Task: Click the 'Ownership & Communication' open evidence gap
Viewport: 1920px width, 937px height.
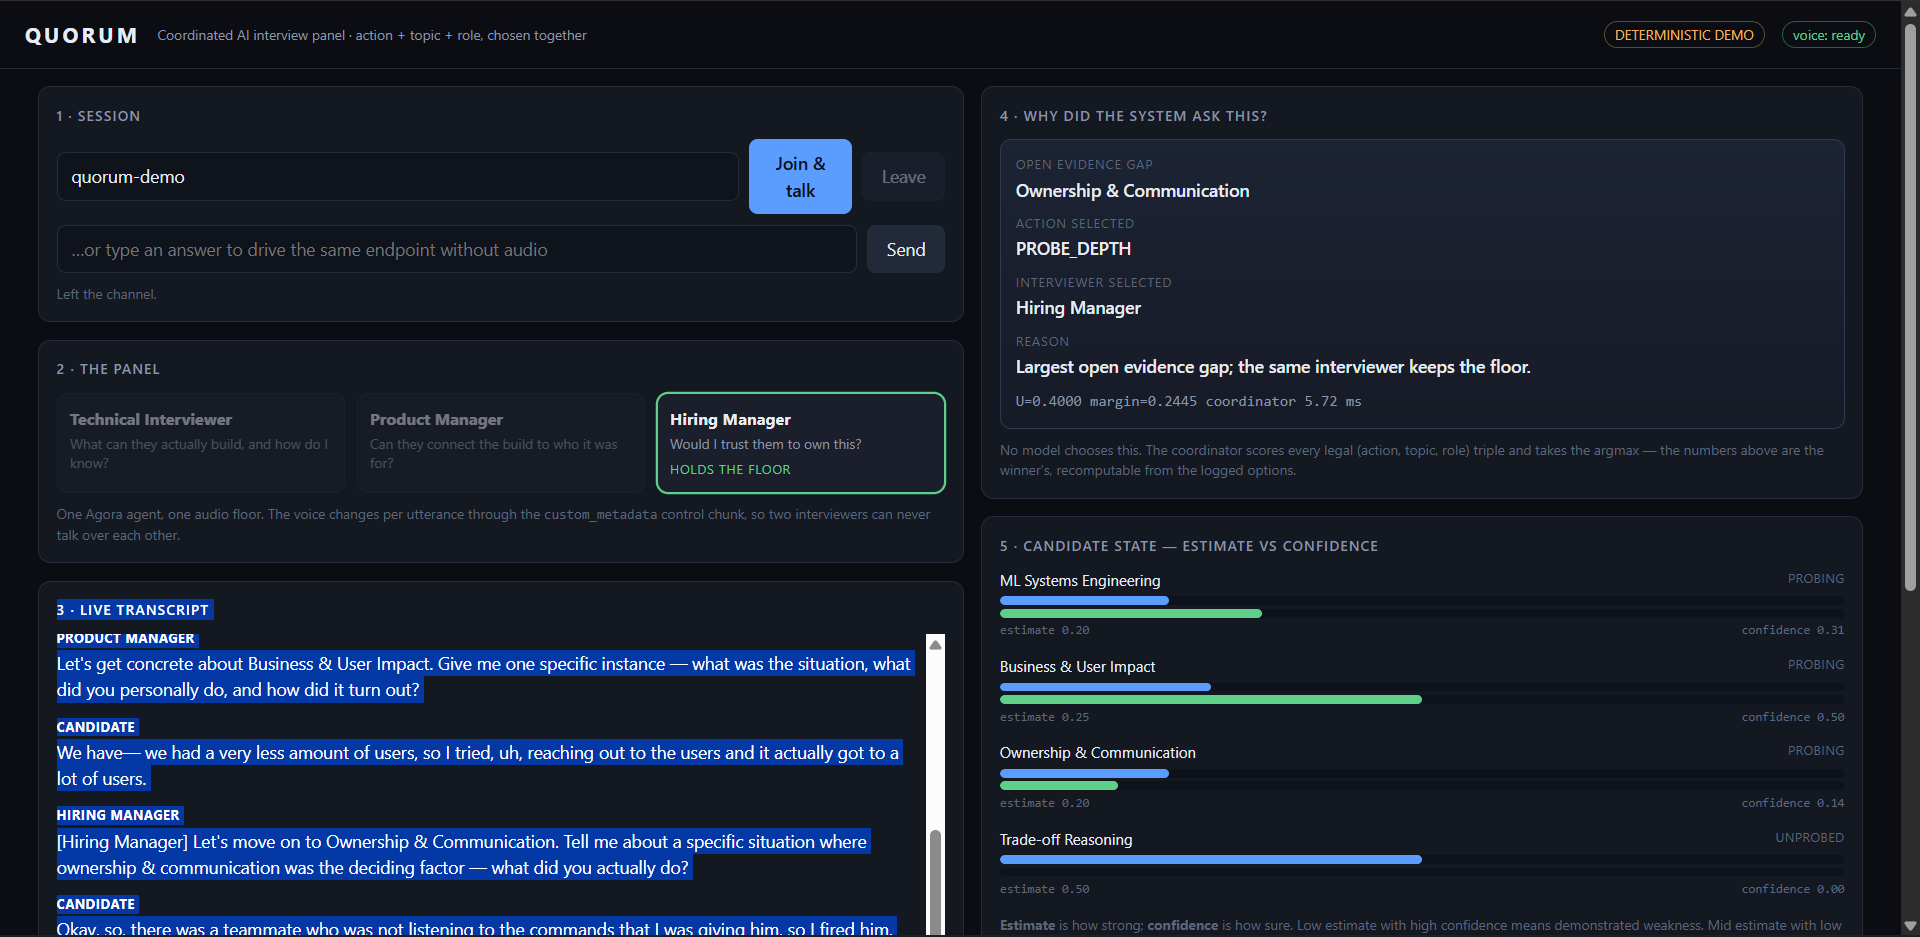Action: tap(1132, 191)
